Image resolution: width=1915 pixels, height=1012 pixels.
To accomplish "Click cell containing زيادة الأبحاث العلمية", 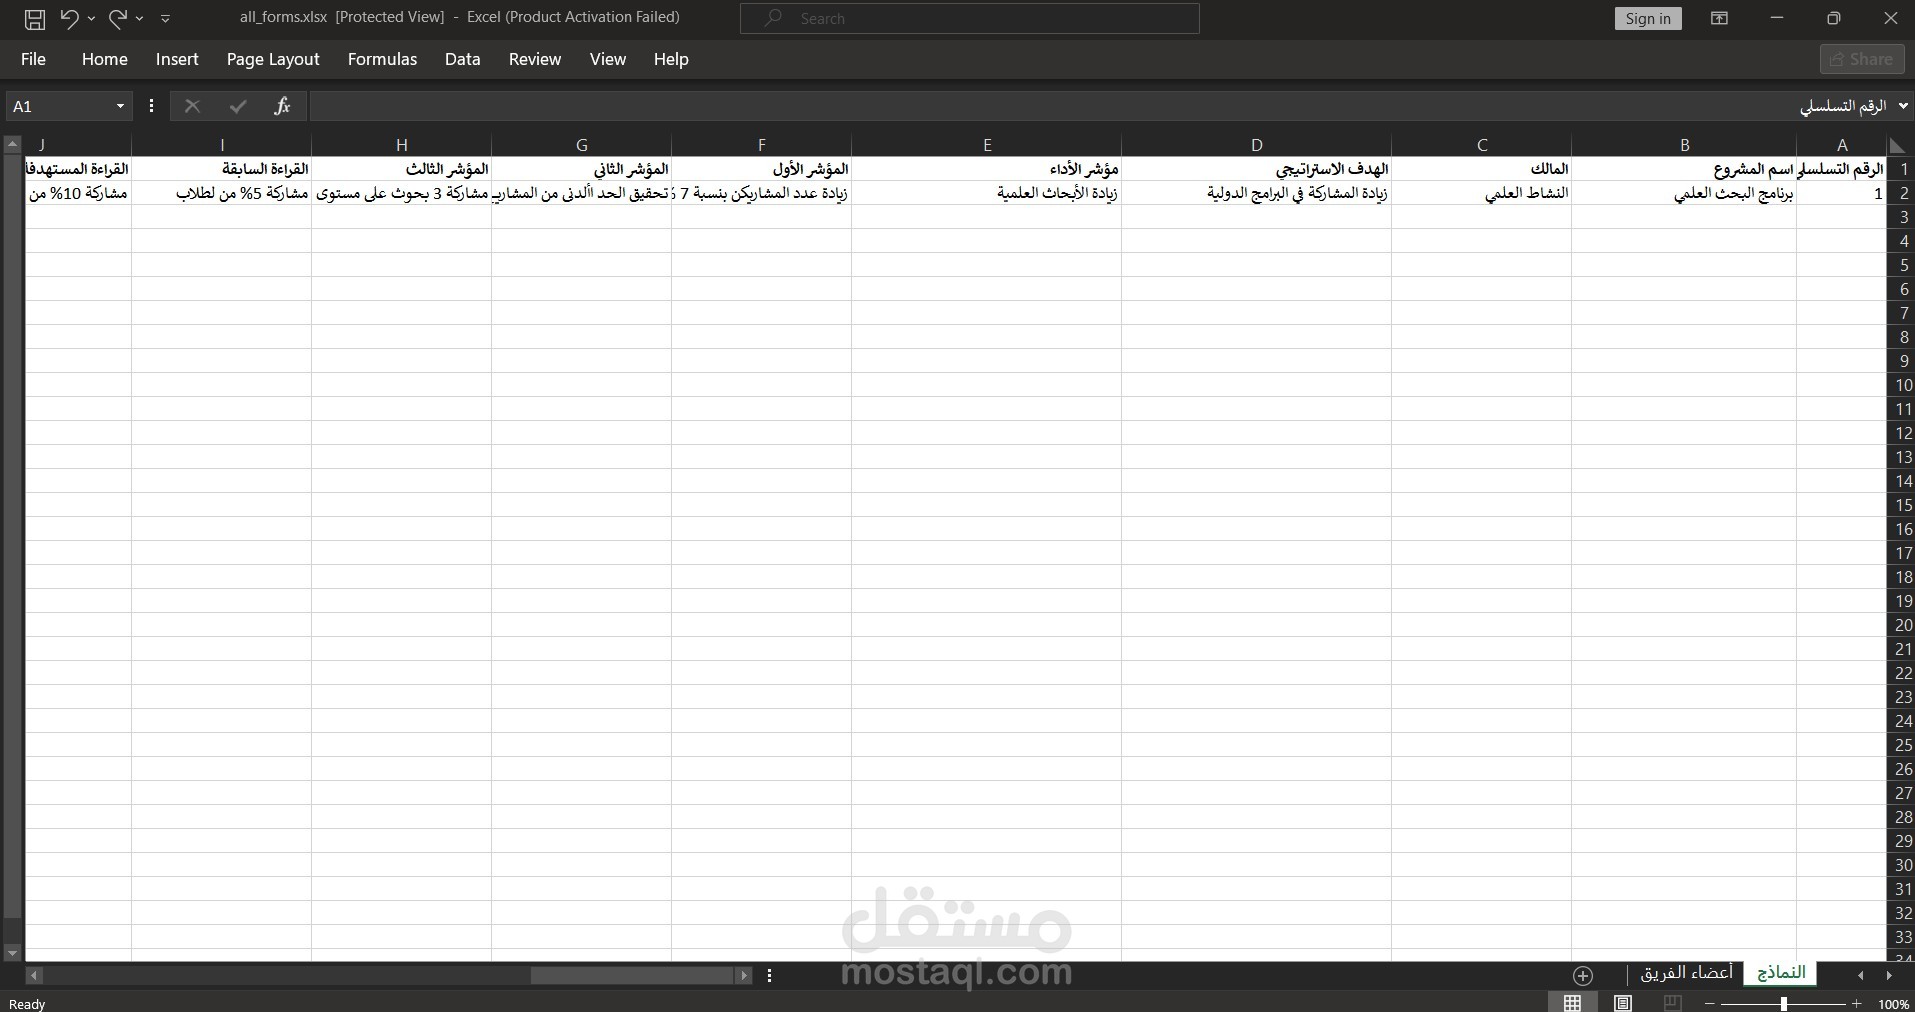I will 987,193.
